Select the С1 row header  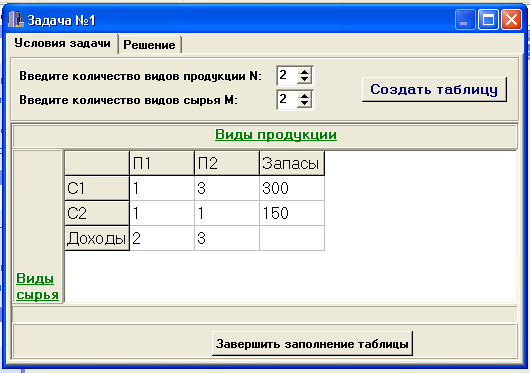coord(97,188)
